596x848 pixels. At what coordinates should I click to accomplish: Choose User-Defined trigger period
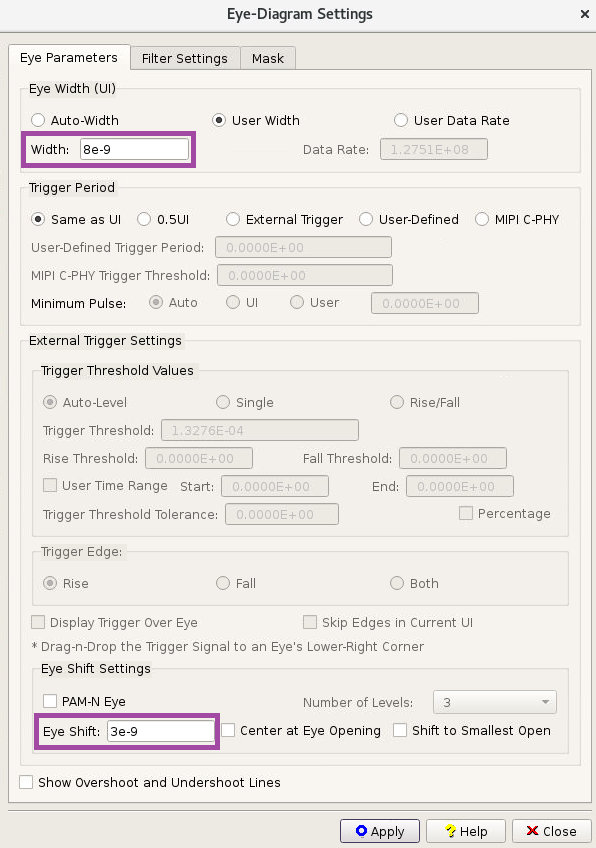tap(366, 219)
